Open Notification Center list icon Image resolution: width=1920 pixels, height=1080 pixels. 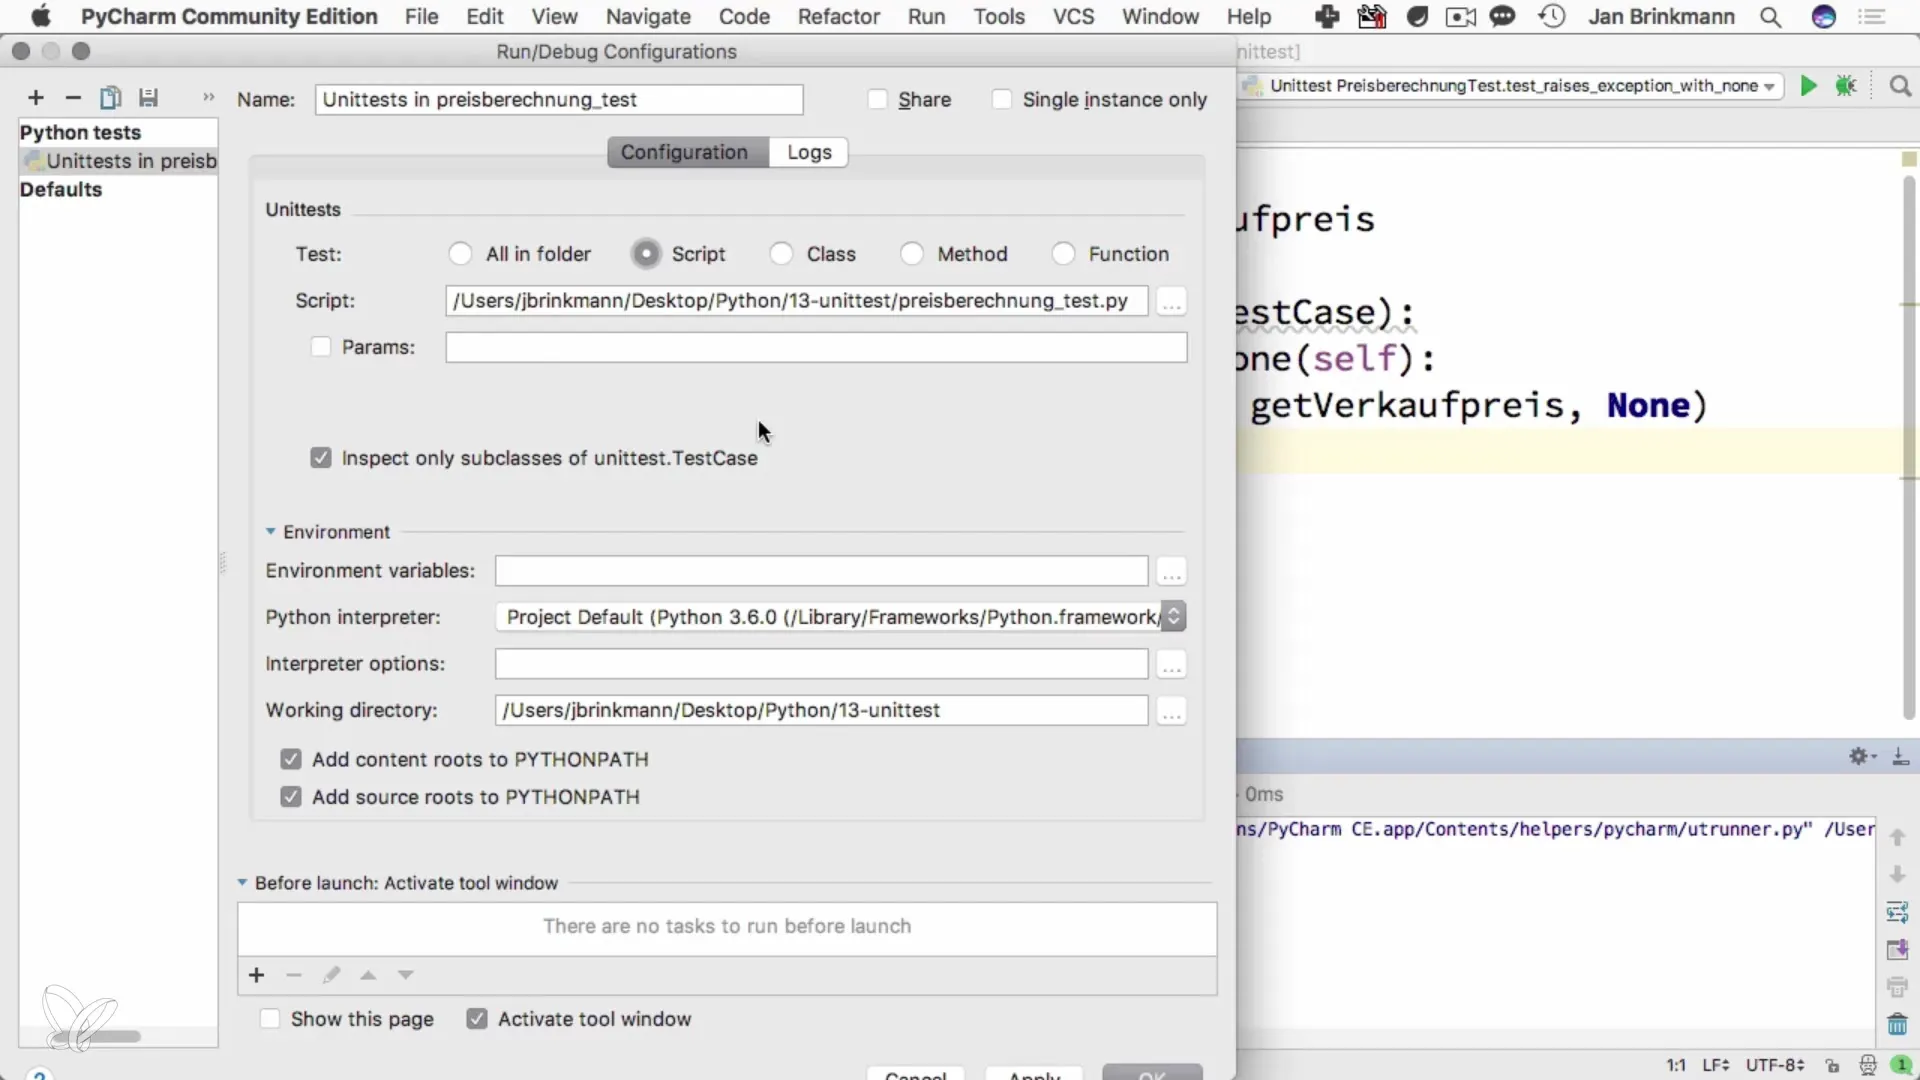tap(1872, 17)
